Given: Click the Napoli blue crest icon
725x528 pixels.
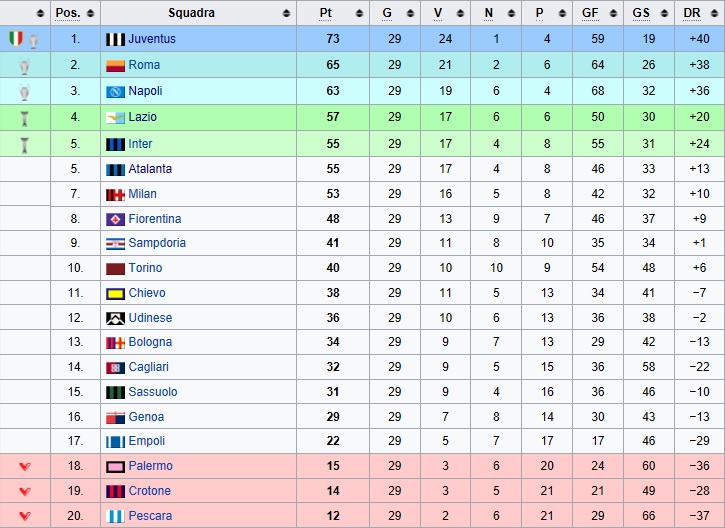Looking at the screenshot, I should pyautogui.click(x=115, y=92).
